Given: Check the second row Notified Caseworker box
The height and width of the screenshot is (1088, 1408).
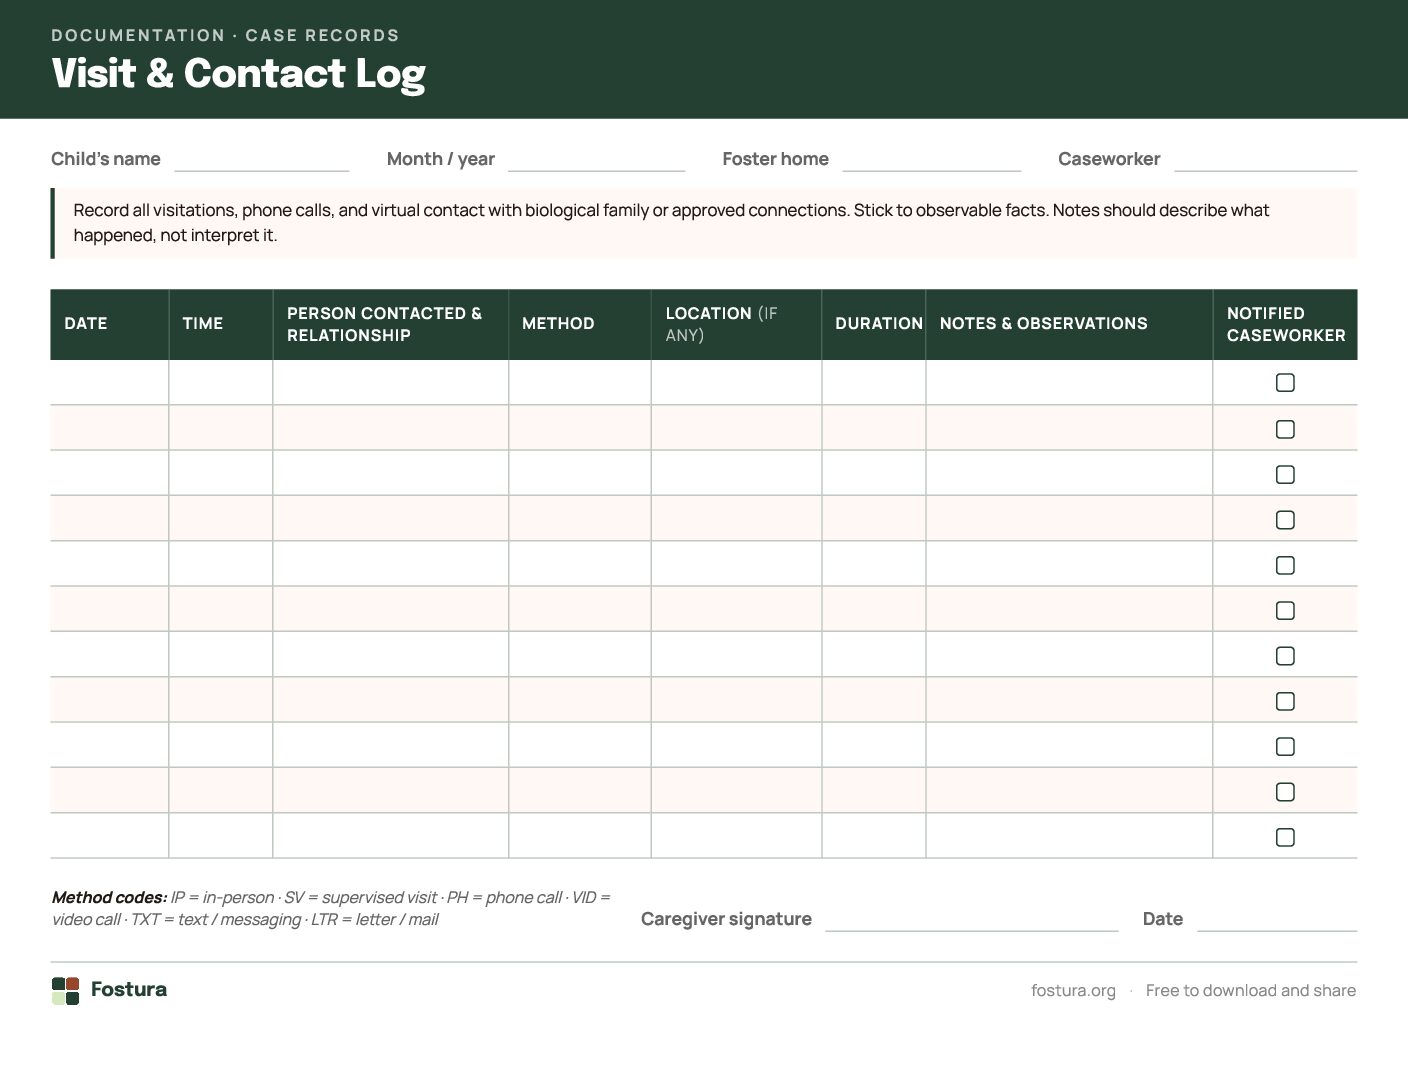Looking at the screenshot, I should pyautogui.click(x=1285, y=429).
